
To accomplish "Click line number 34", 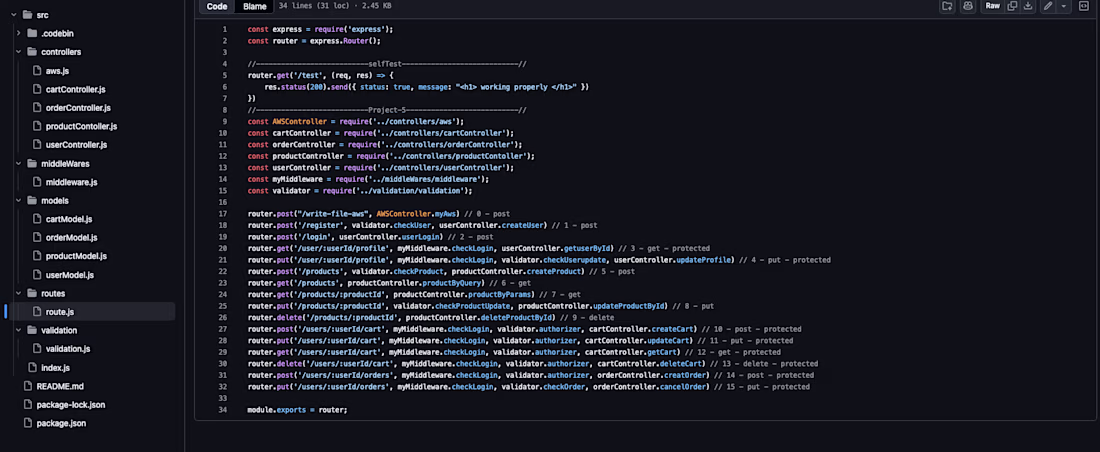I will pos(223,410).
